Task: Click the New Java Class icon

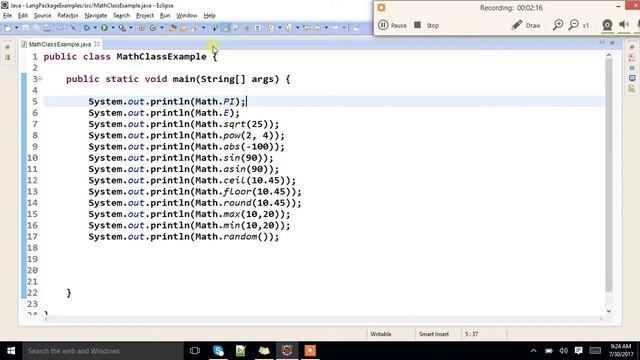Action: [153, 28]
